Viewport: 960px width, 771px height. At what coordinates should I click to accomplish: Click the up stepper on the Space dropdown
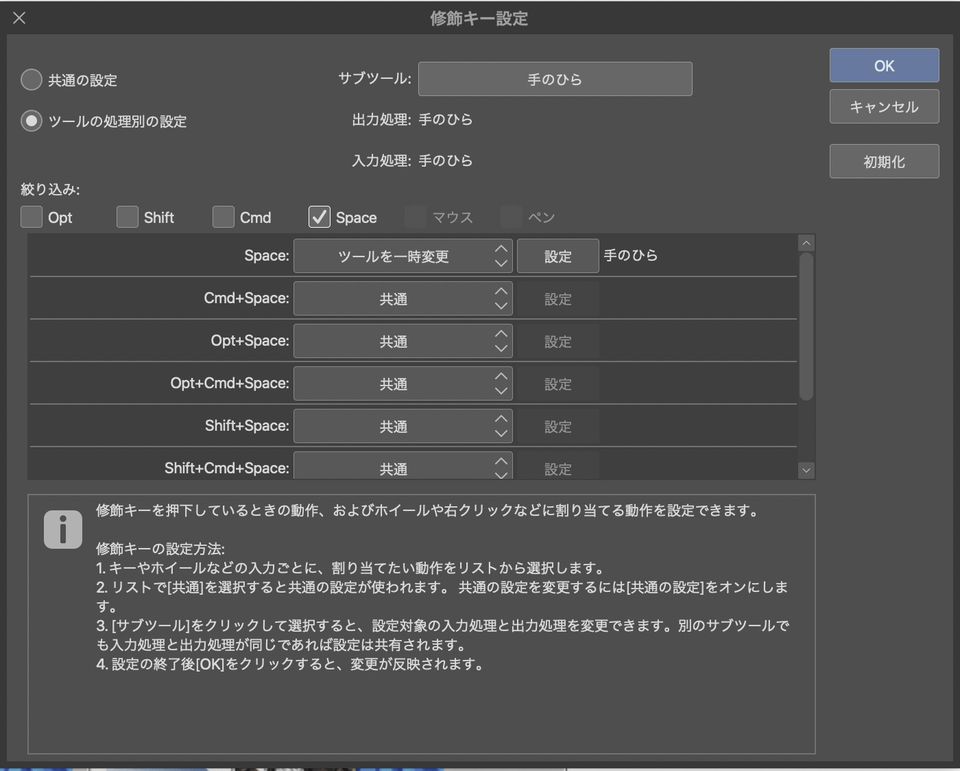pos(503,250)
